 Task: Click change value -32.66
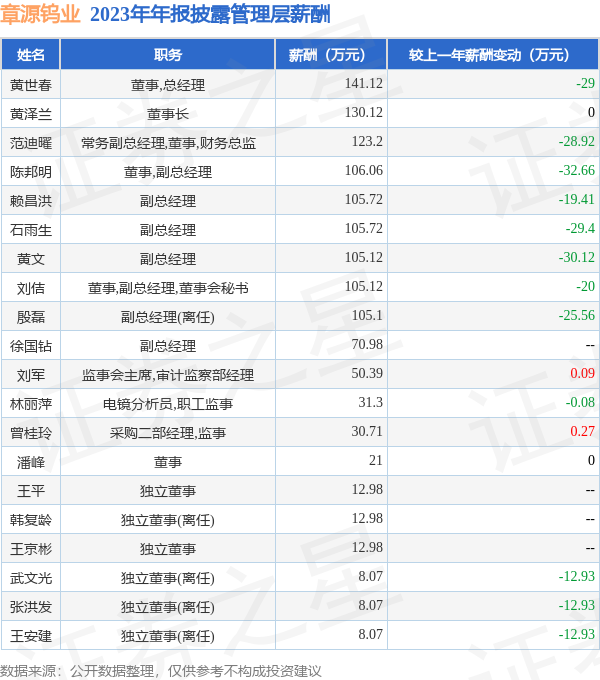pos(577,170)
